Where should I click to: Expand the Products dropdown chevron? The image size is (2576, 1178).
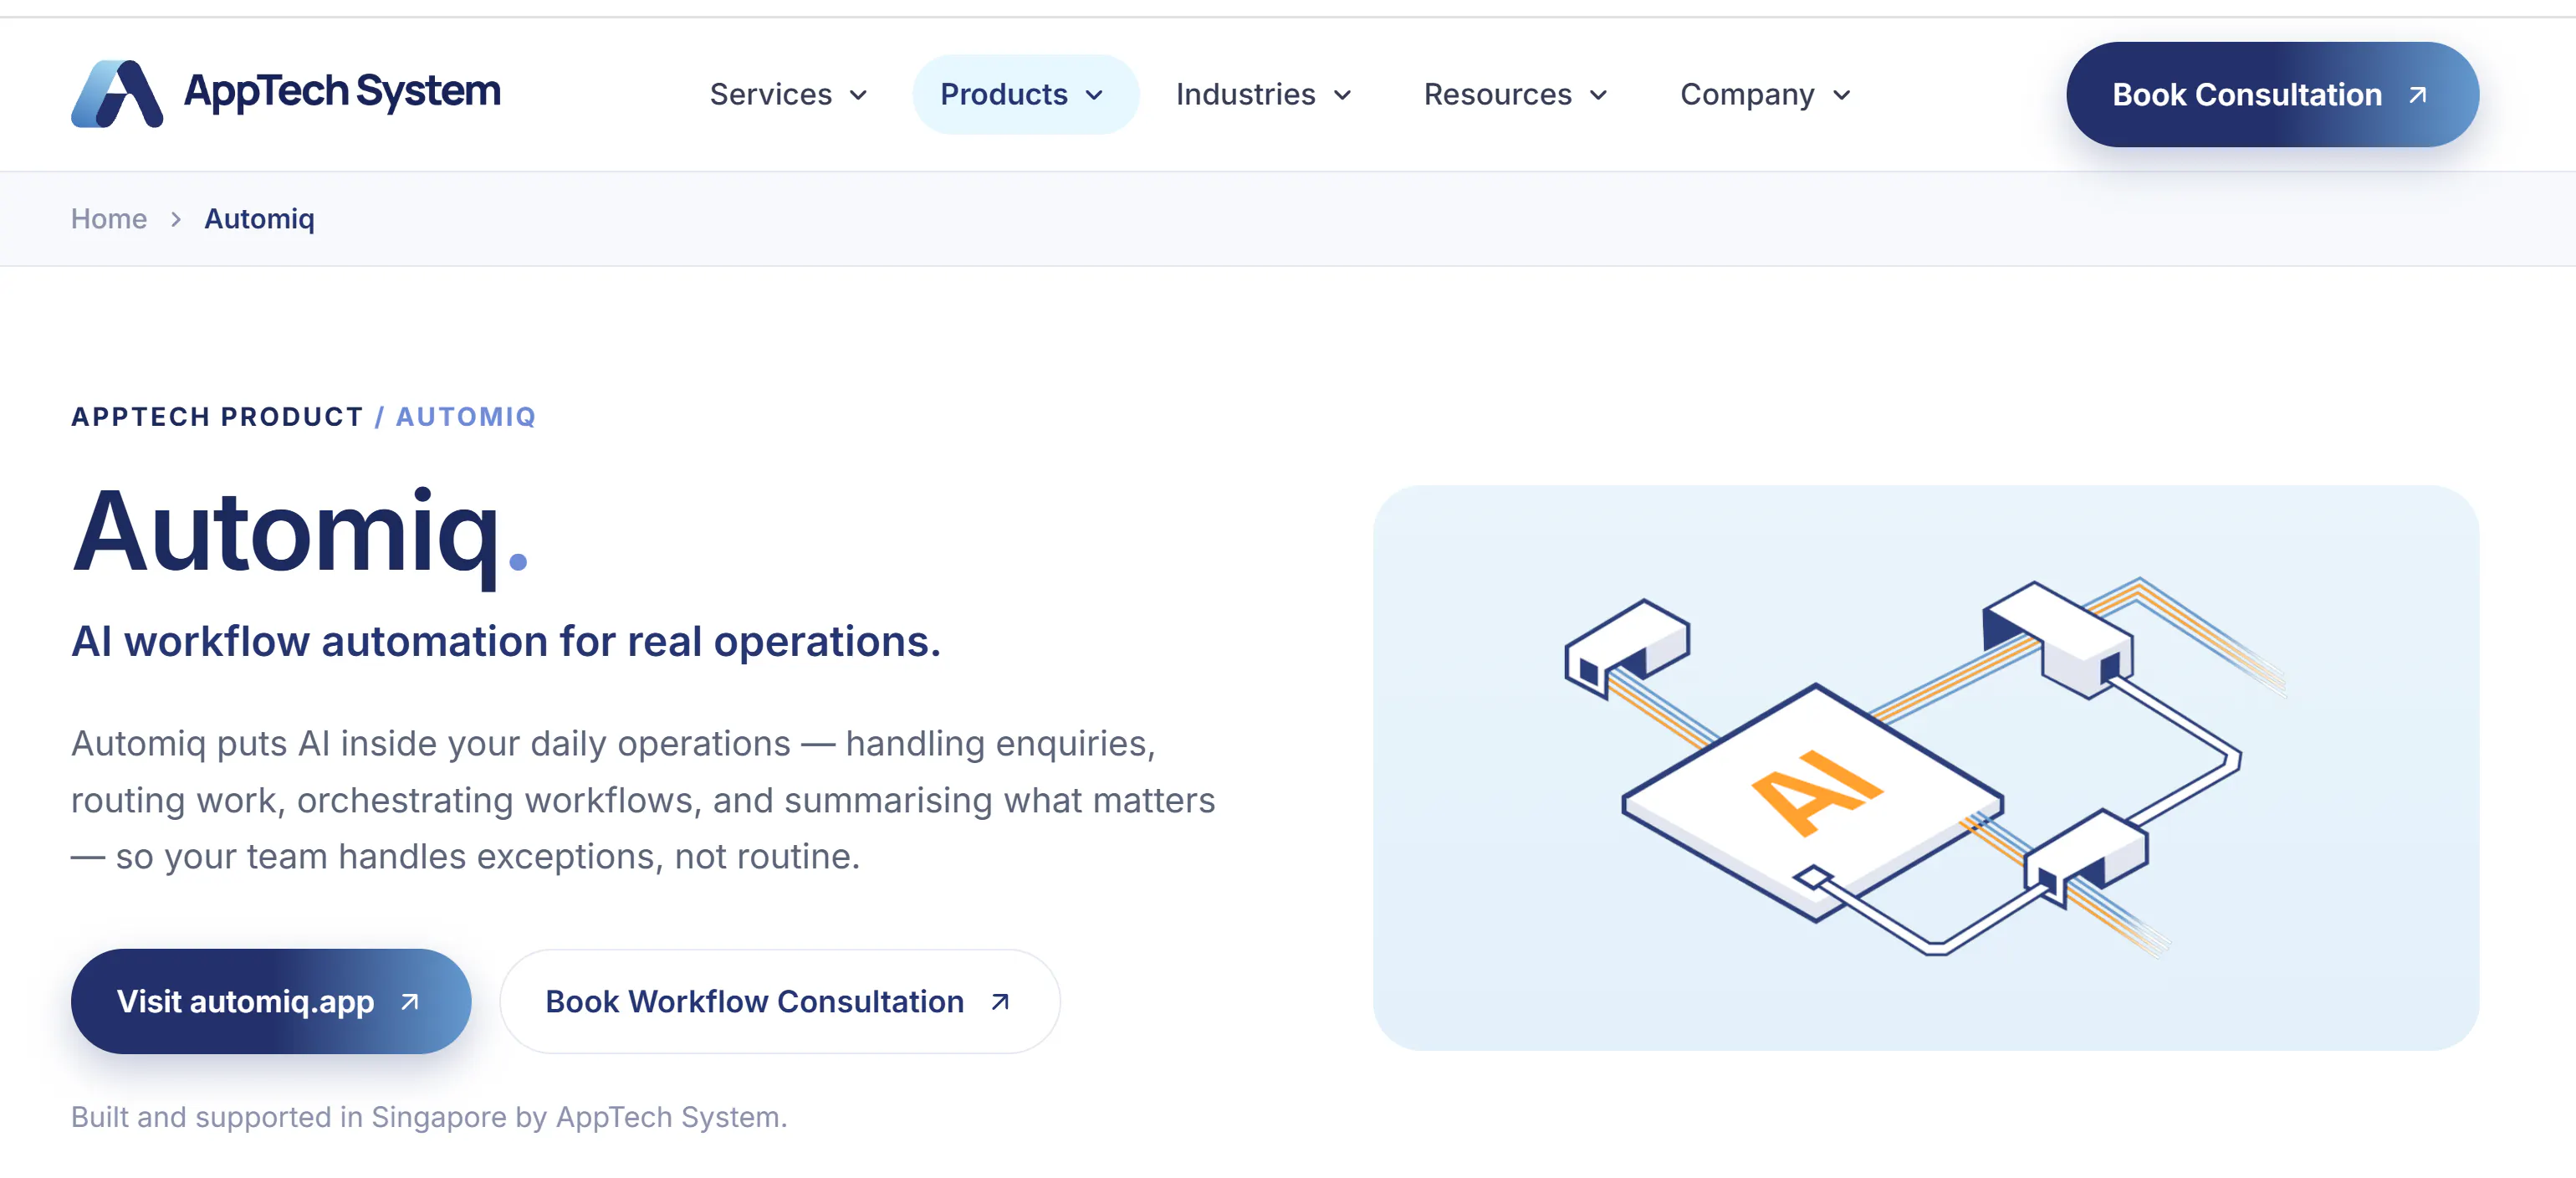click(1094, 95)
